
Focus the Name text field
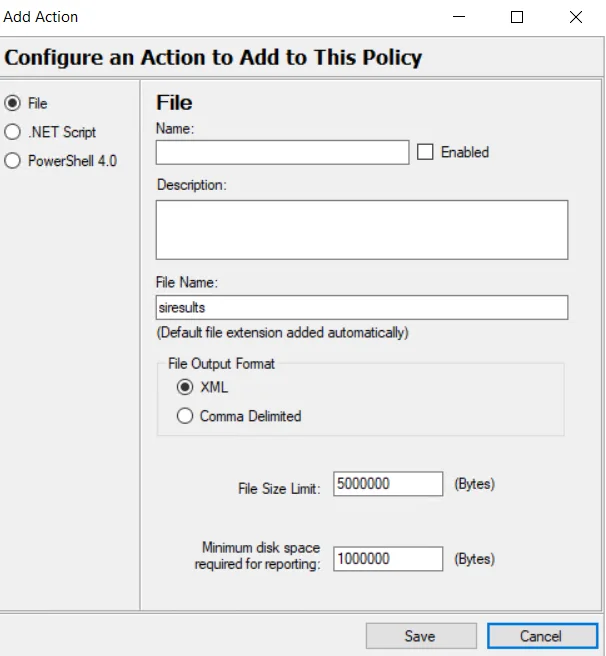pyautogui.click(x=282, y=152)
